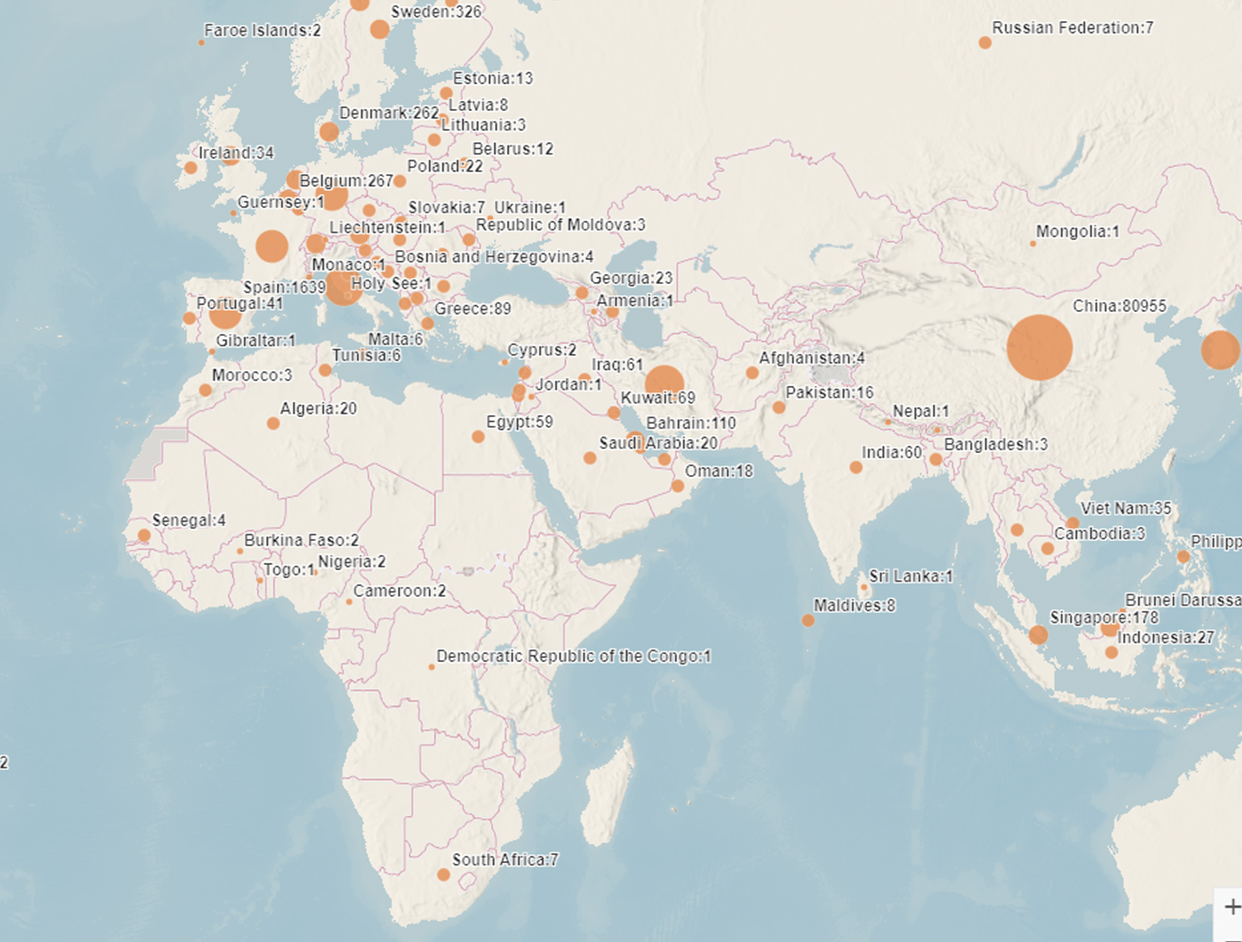The image size is (1242, 942).
Task: Click the zoom in plus button
Action: click(x=1231, y=905)
